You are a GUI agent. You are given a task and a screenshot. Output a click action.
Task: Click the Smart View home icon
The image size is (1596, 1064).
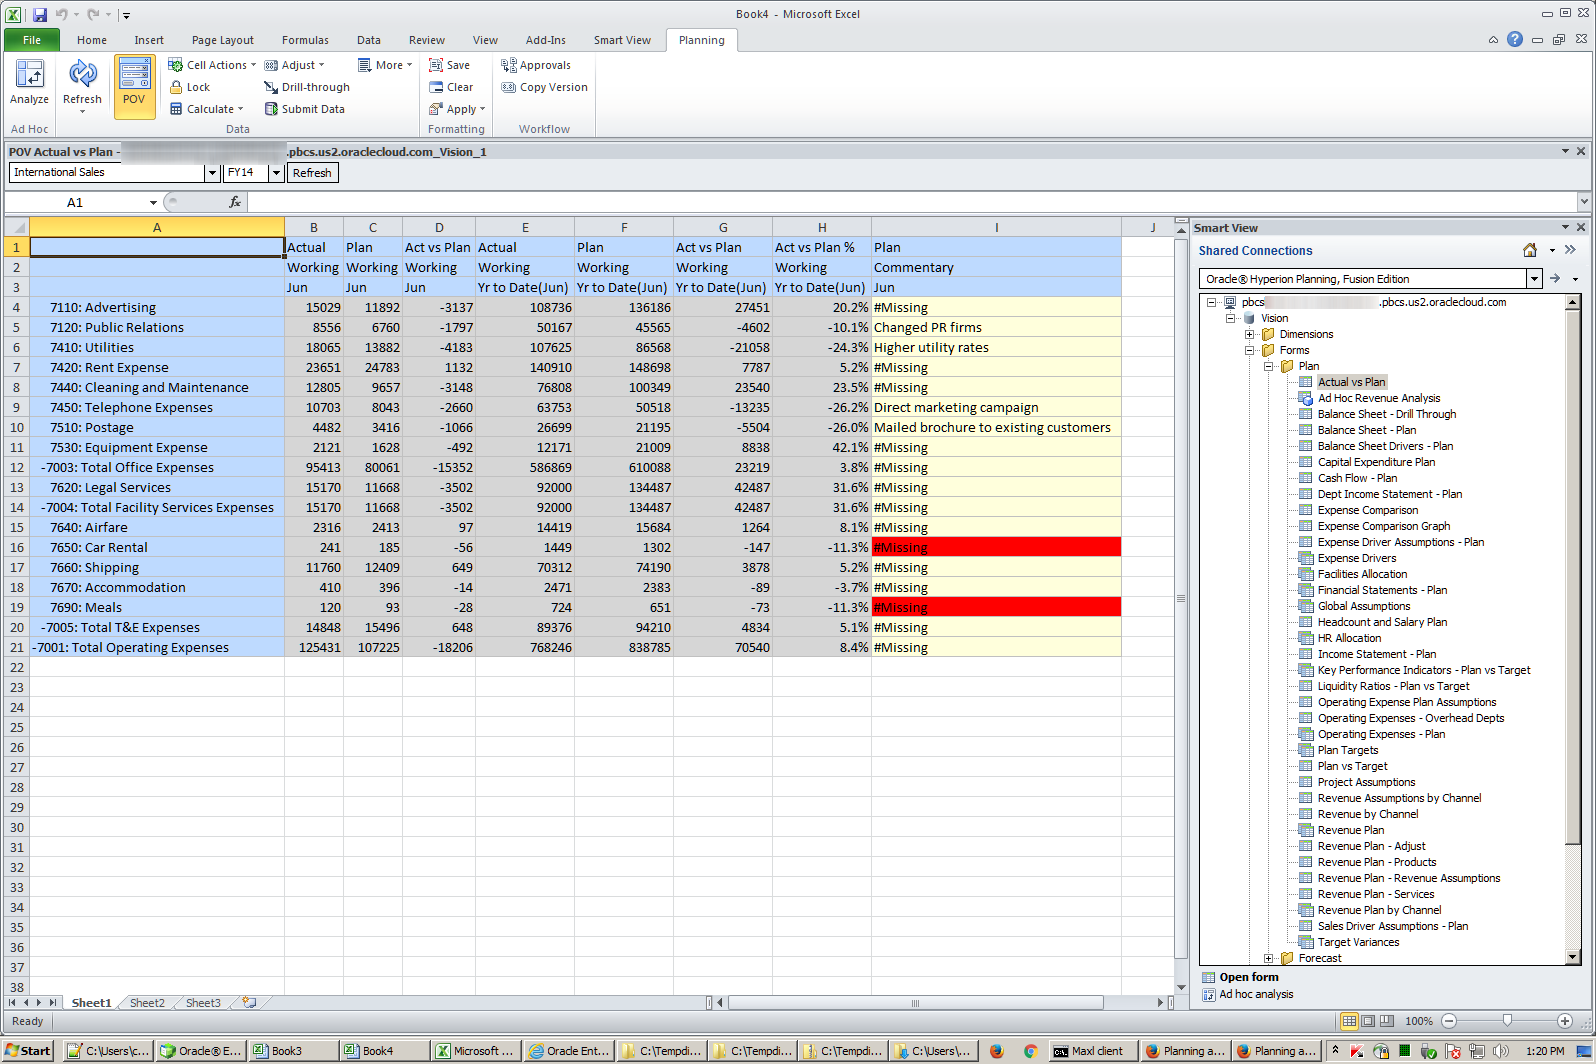point(1529,251)
